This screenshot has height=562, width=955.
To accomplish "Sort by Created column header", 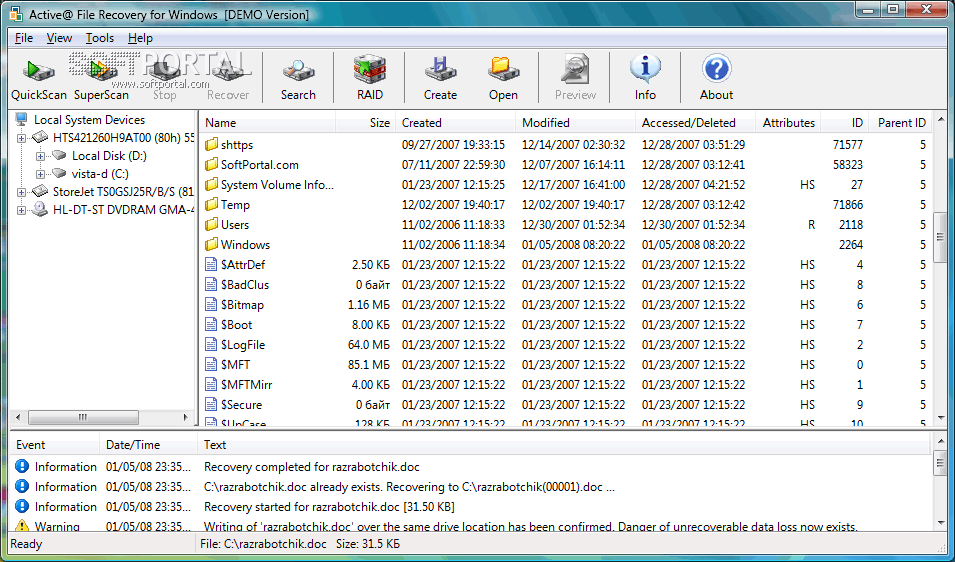I will [x=455, y=122].
